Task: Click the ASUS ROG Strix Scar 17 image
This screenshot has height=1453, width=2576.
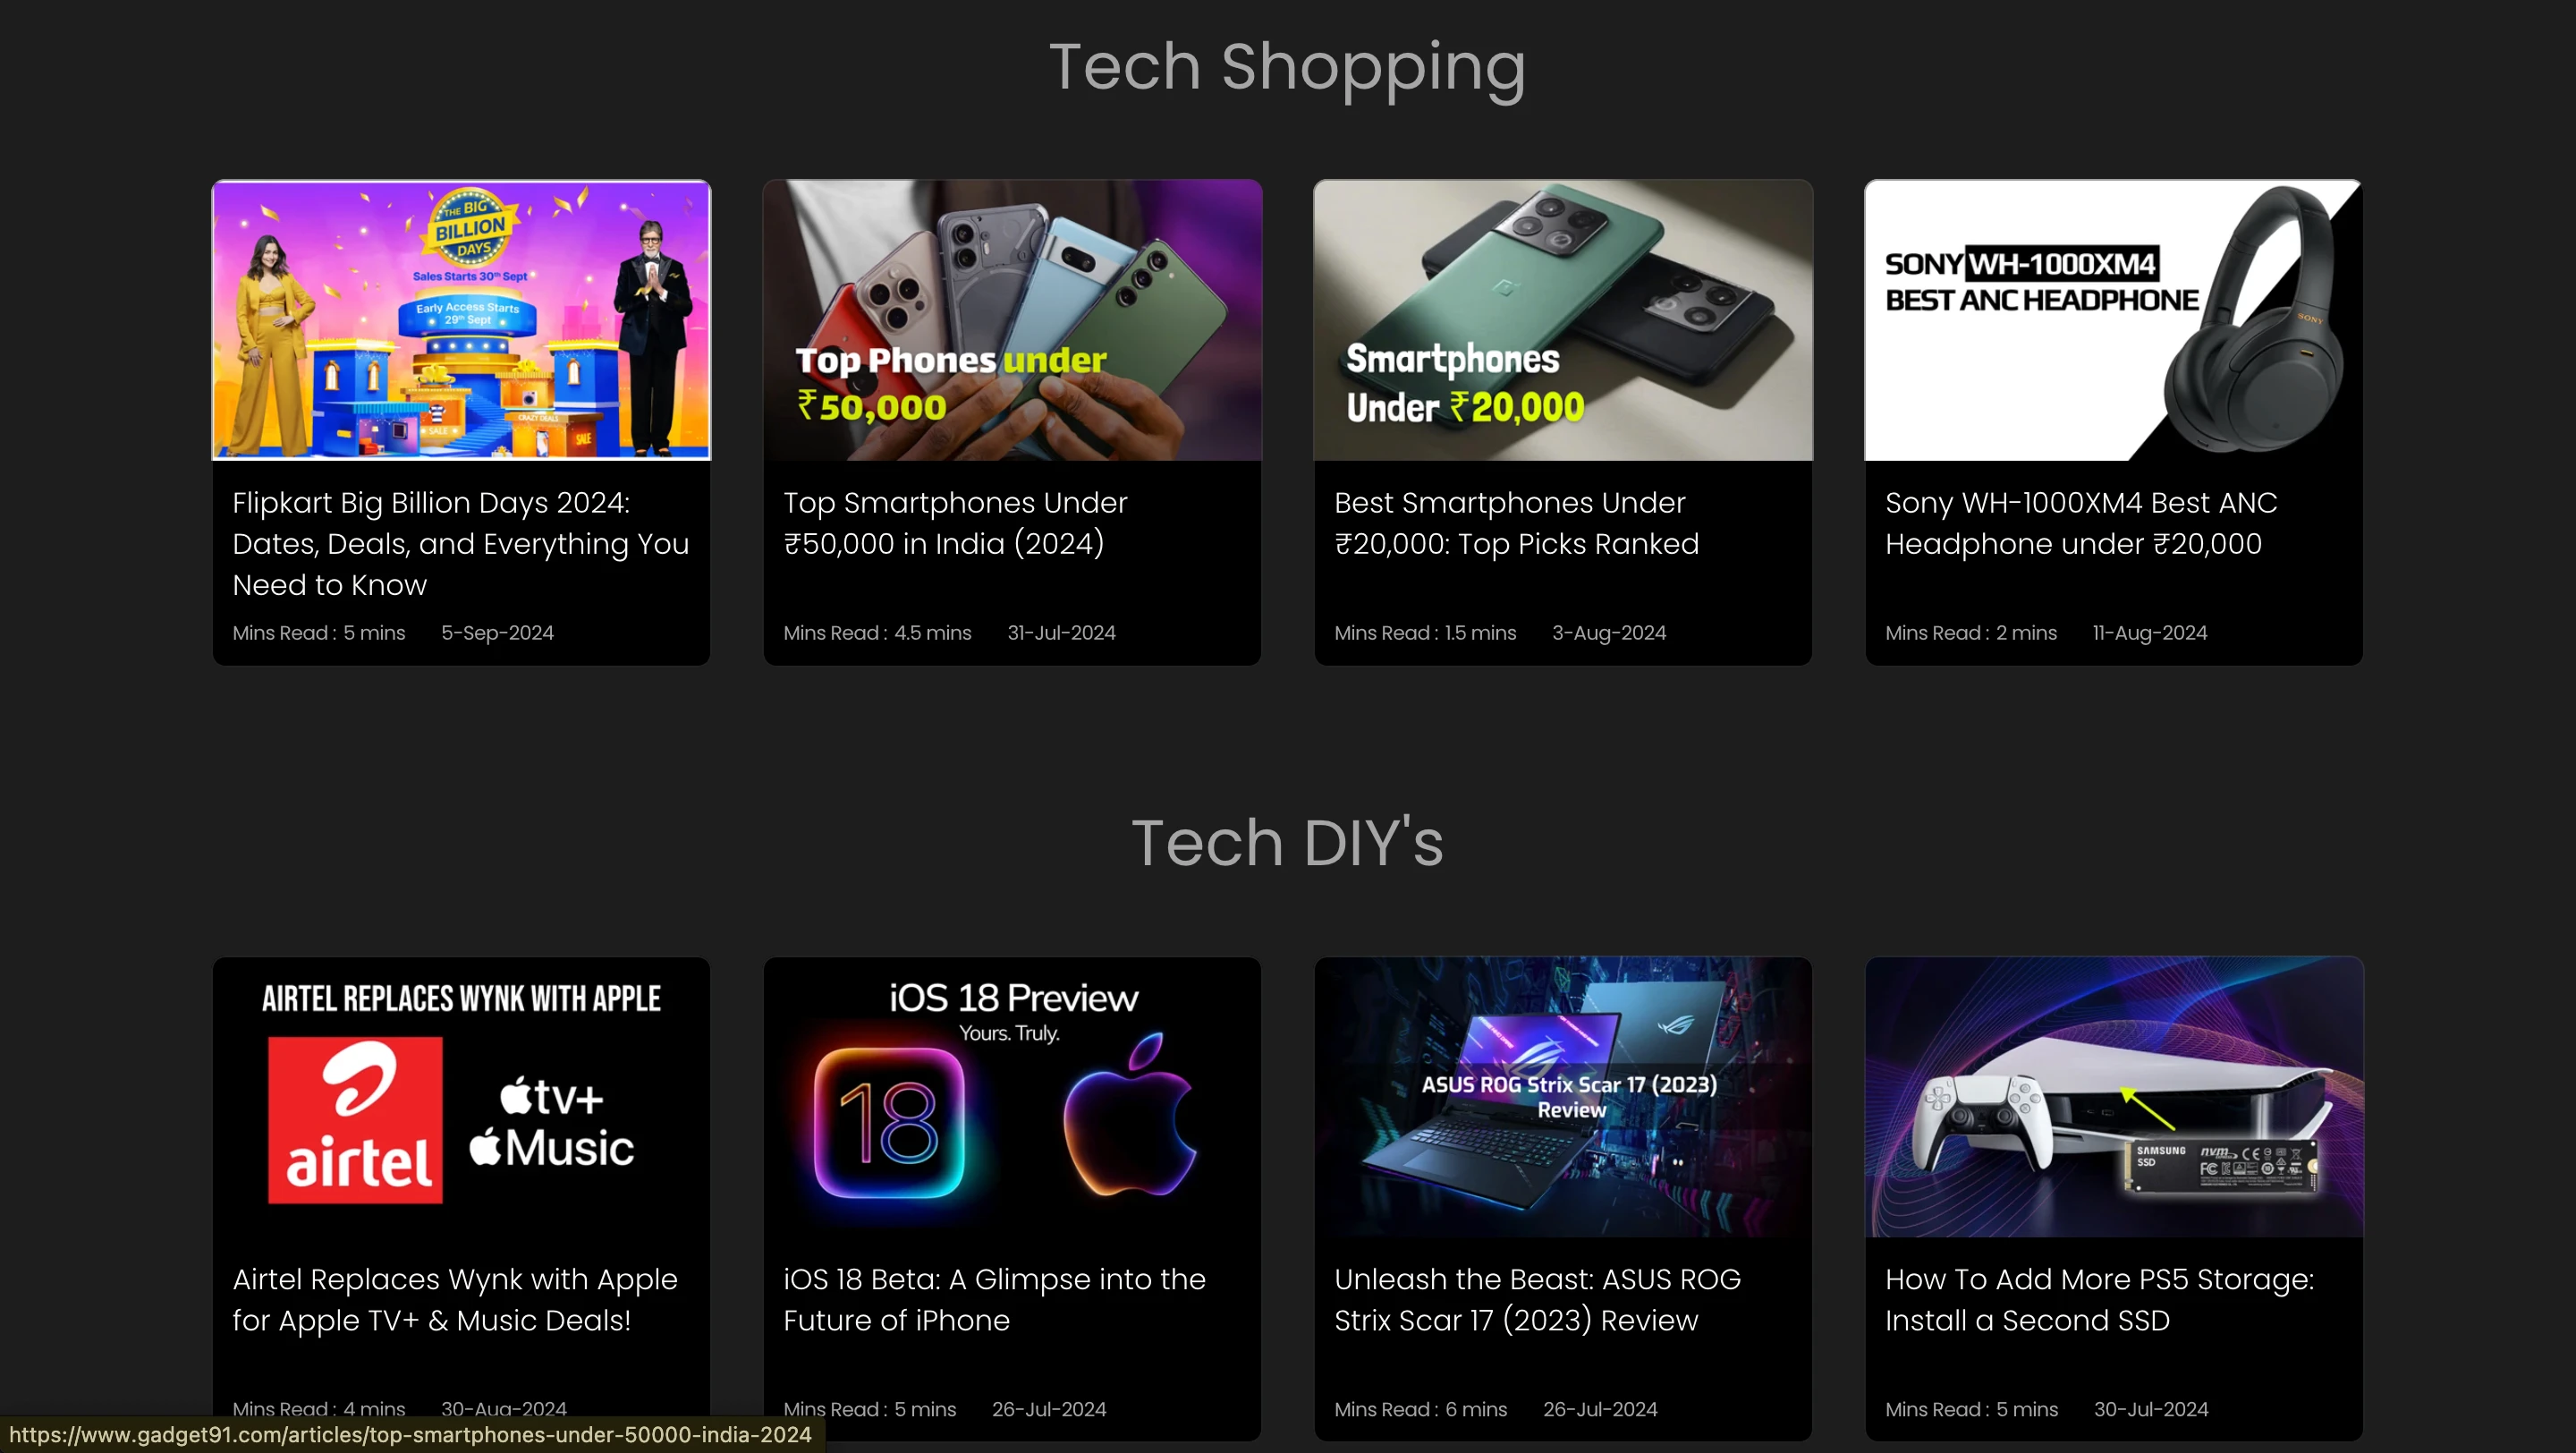Action: tap(1563, 1097)
